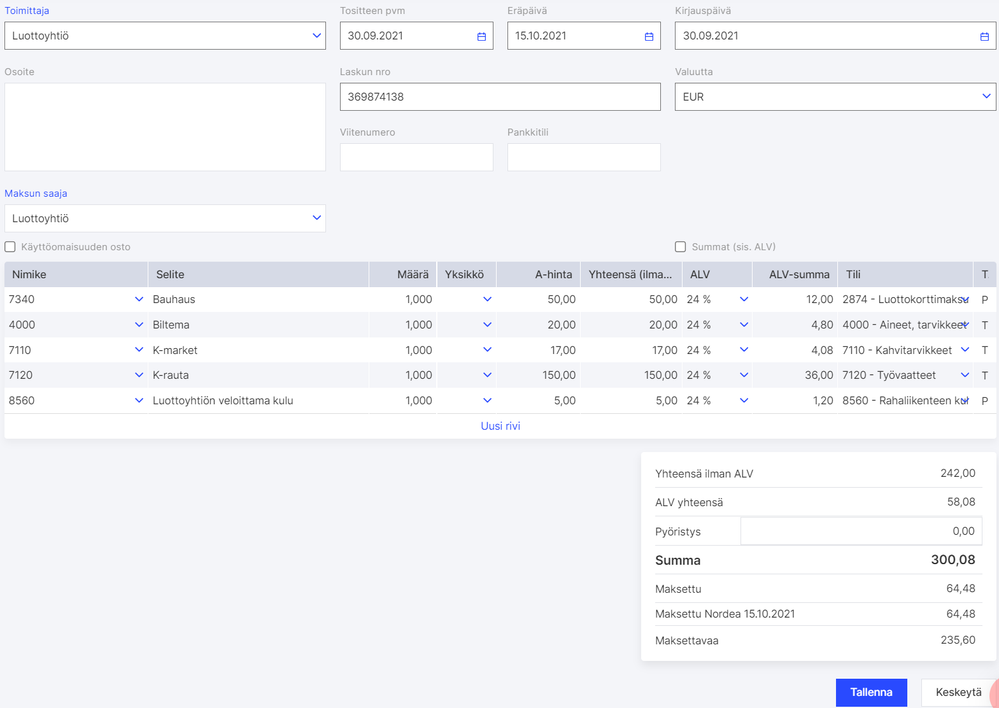Image resolution: width=999 pixels, height=708 pixels.
Task: Click calendar icon in Kirjauspäivä field
Action: [x=984, y=36]
